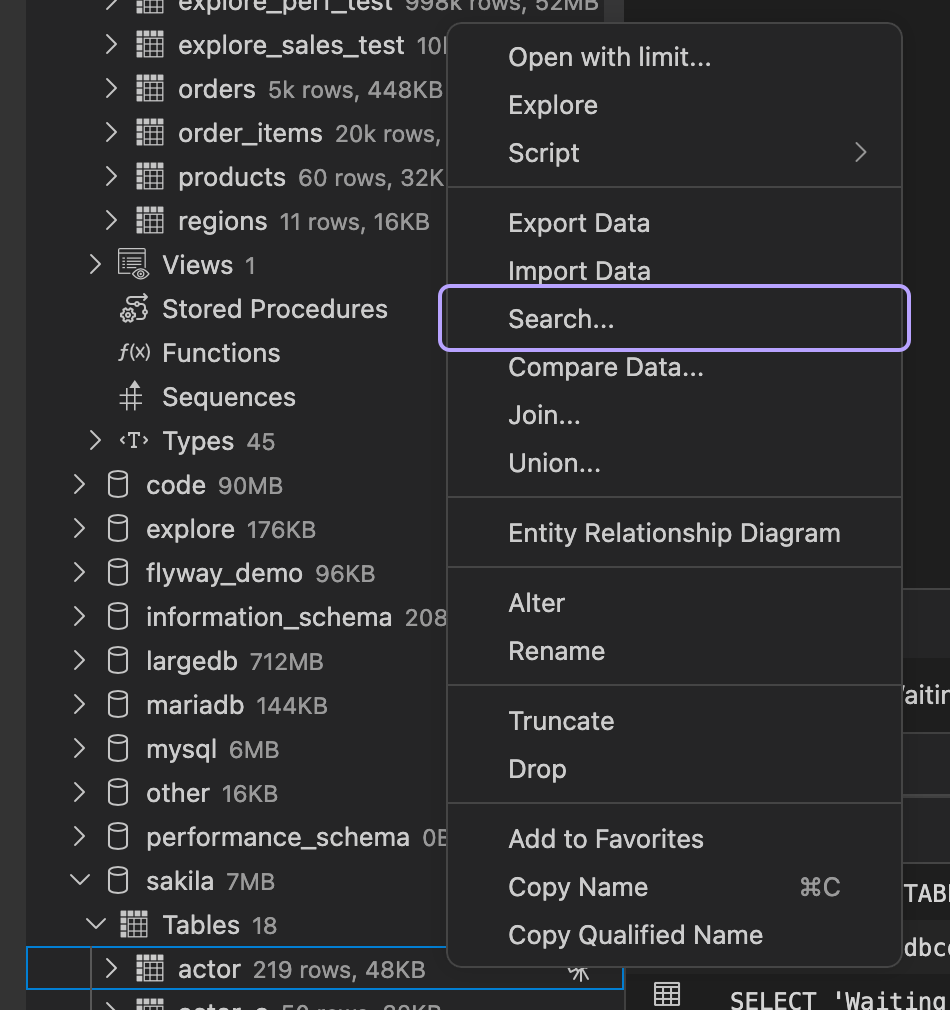The image size is (950, 1010).
Task: Click the code database icon
Action: (x=117, y=484)
